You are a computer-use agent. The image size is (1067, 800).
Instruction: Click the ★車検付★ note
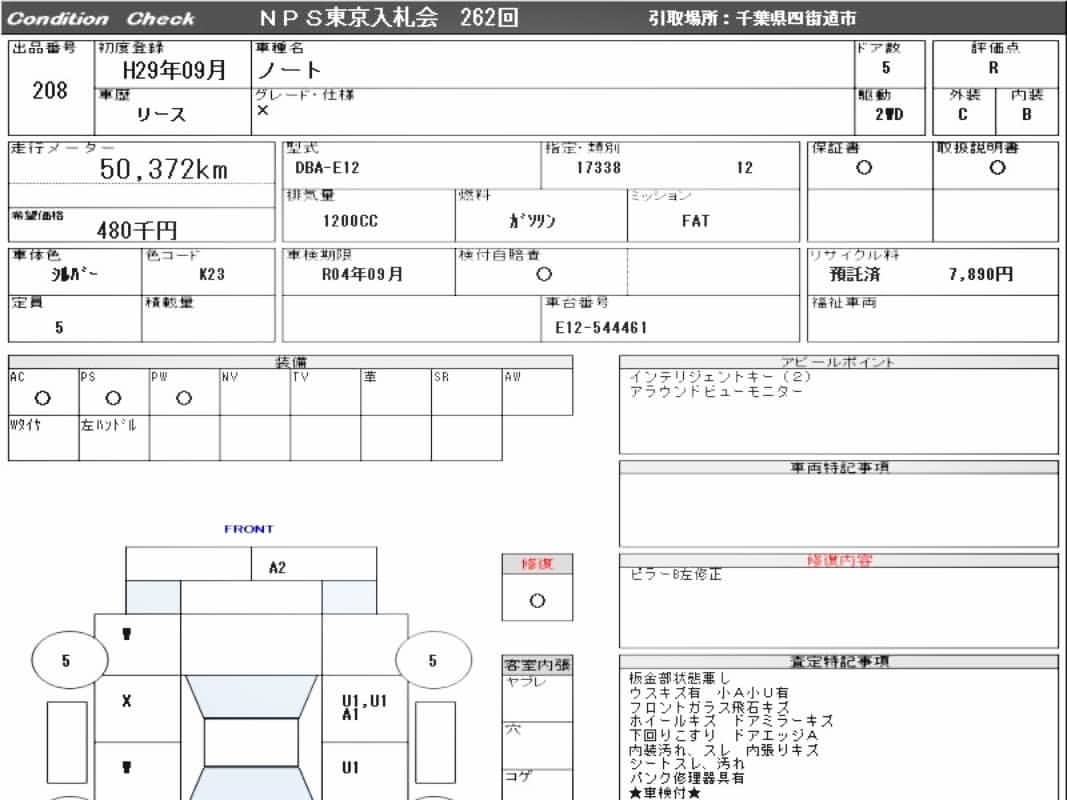coord(664,793)
